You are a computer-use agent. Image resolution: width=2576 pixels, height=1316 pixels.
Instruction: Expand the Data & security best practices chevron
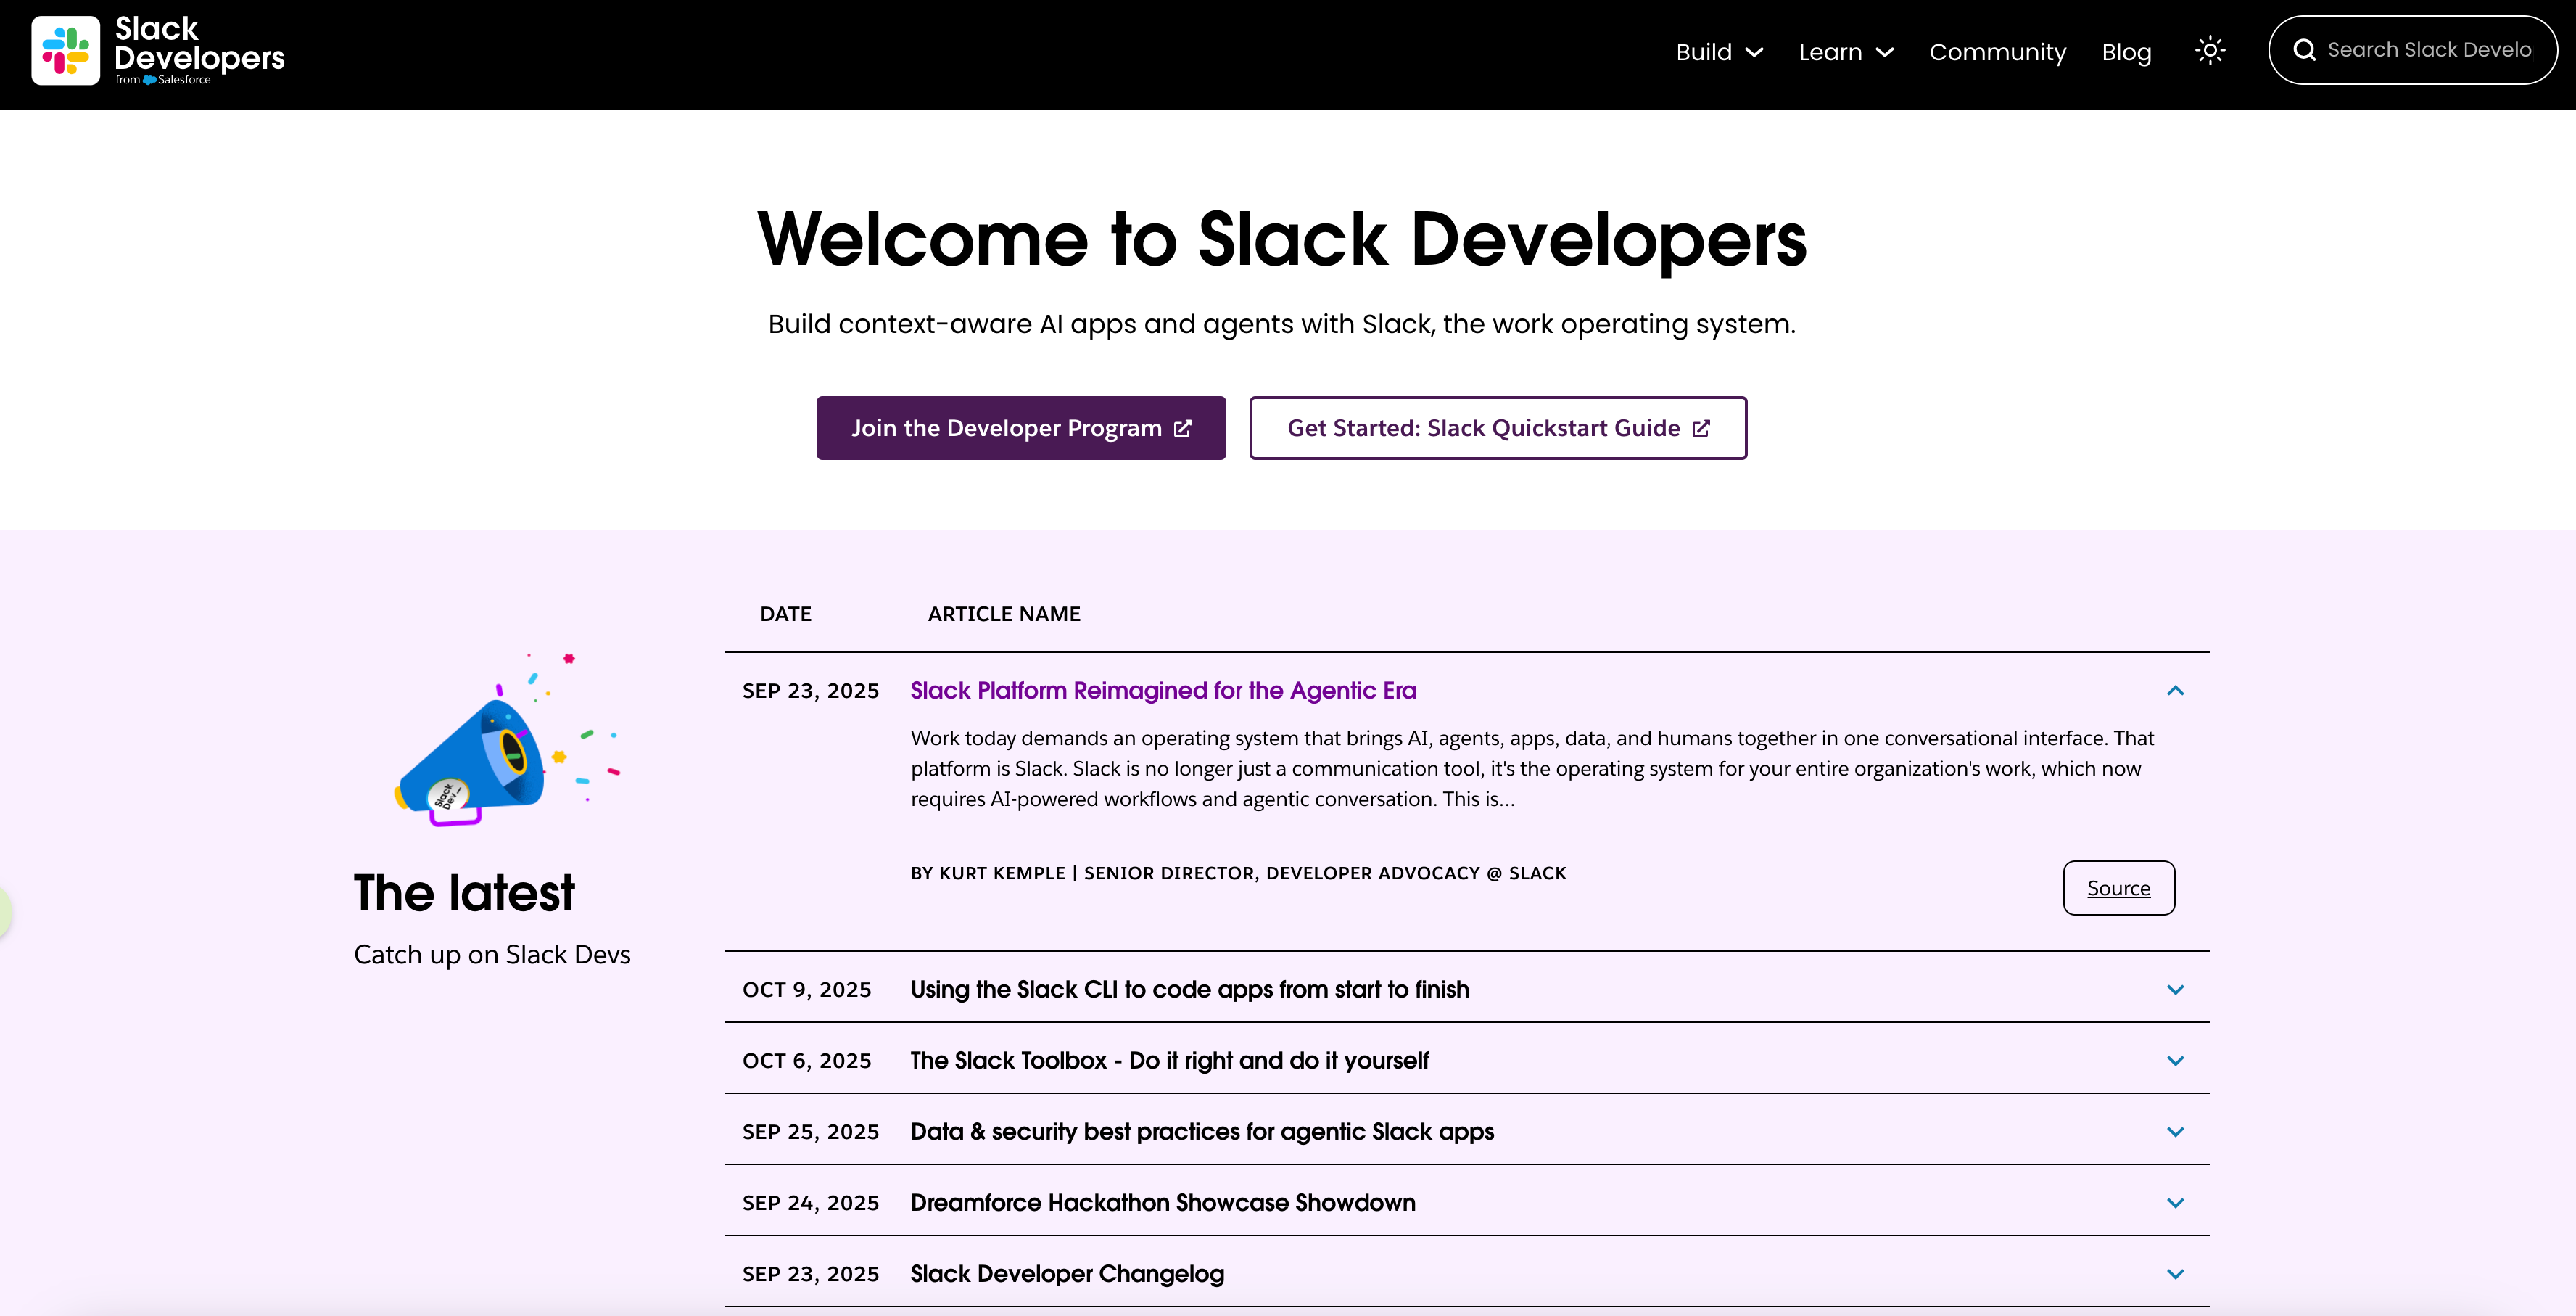click(x=2175, y=1132)
